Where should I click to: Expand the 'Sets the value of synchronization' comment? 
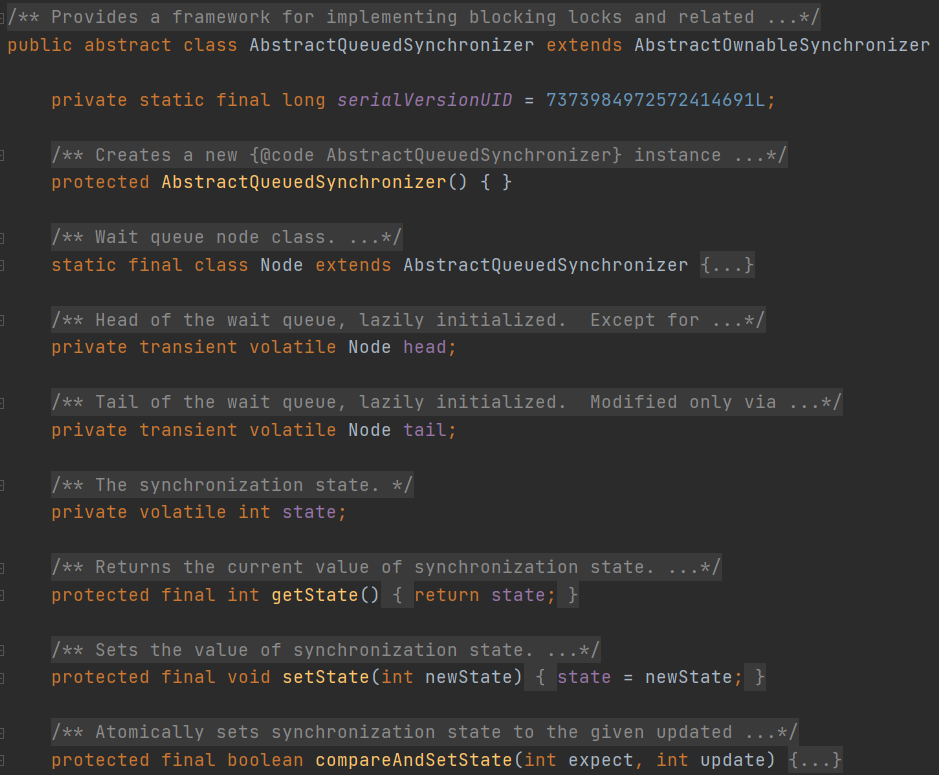326,649
